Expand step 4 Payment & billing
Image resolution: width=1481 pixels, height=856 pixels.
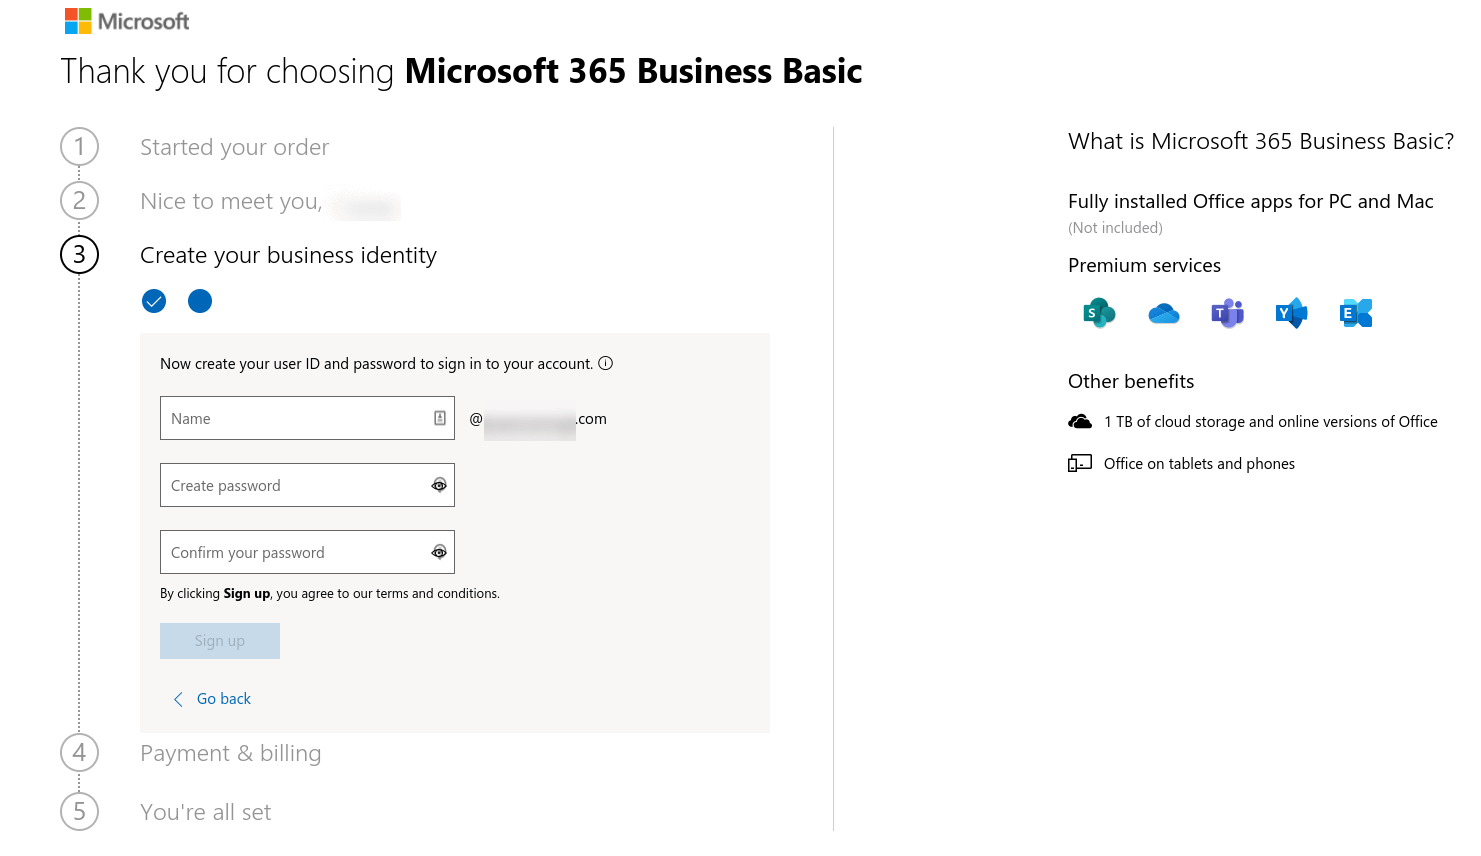[x=230, y=753]
